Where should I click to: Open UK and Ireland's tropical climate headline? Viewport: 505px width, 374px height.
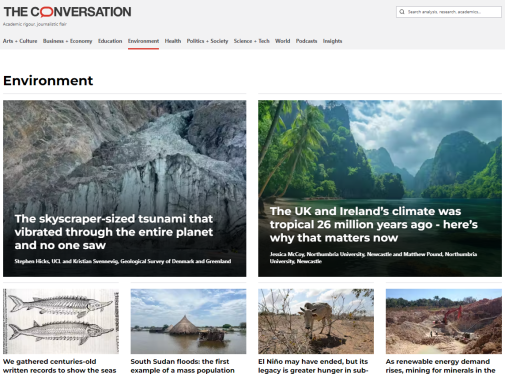click(374, 224)
